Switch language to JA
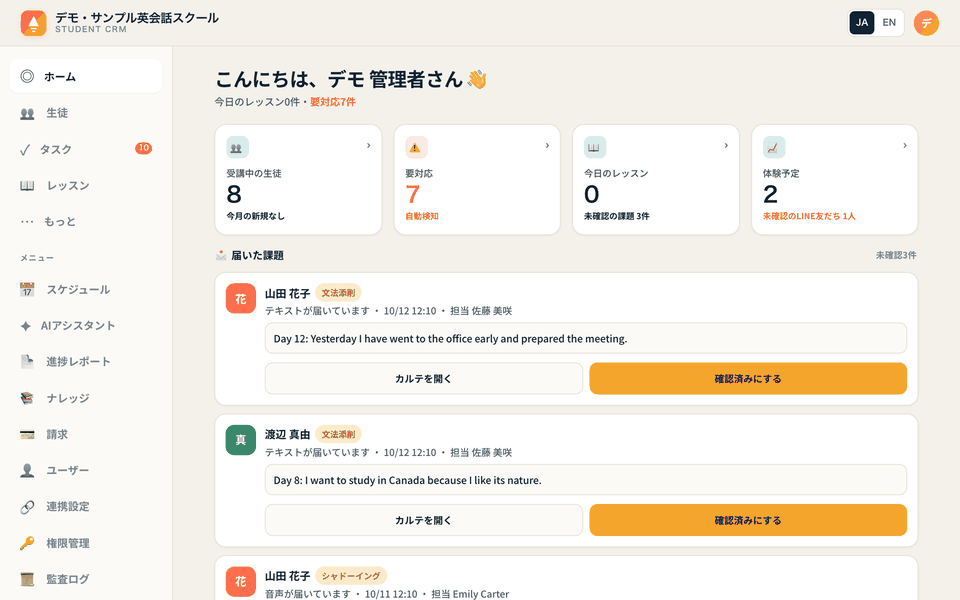Screen dimensions: 960x600 coord(862,23)
